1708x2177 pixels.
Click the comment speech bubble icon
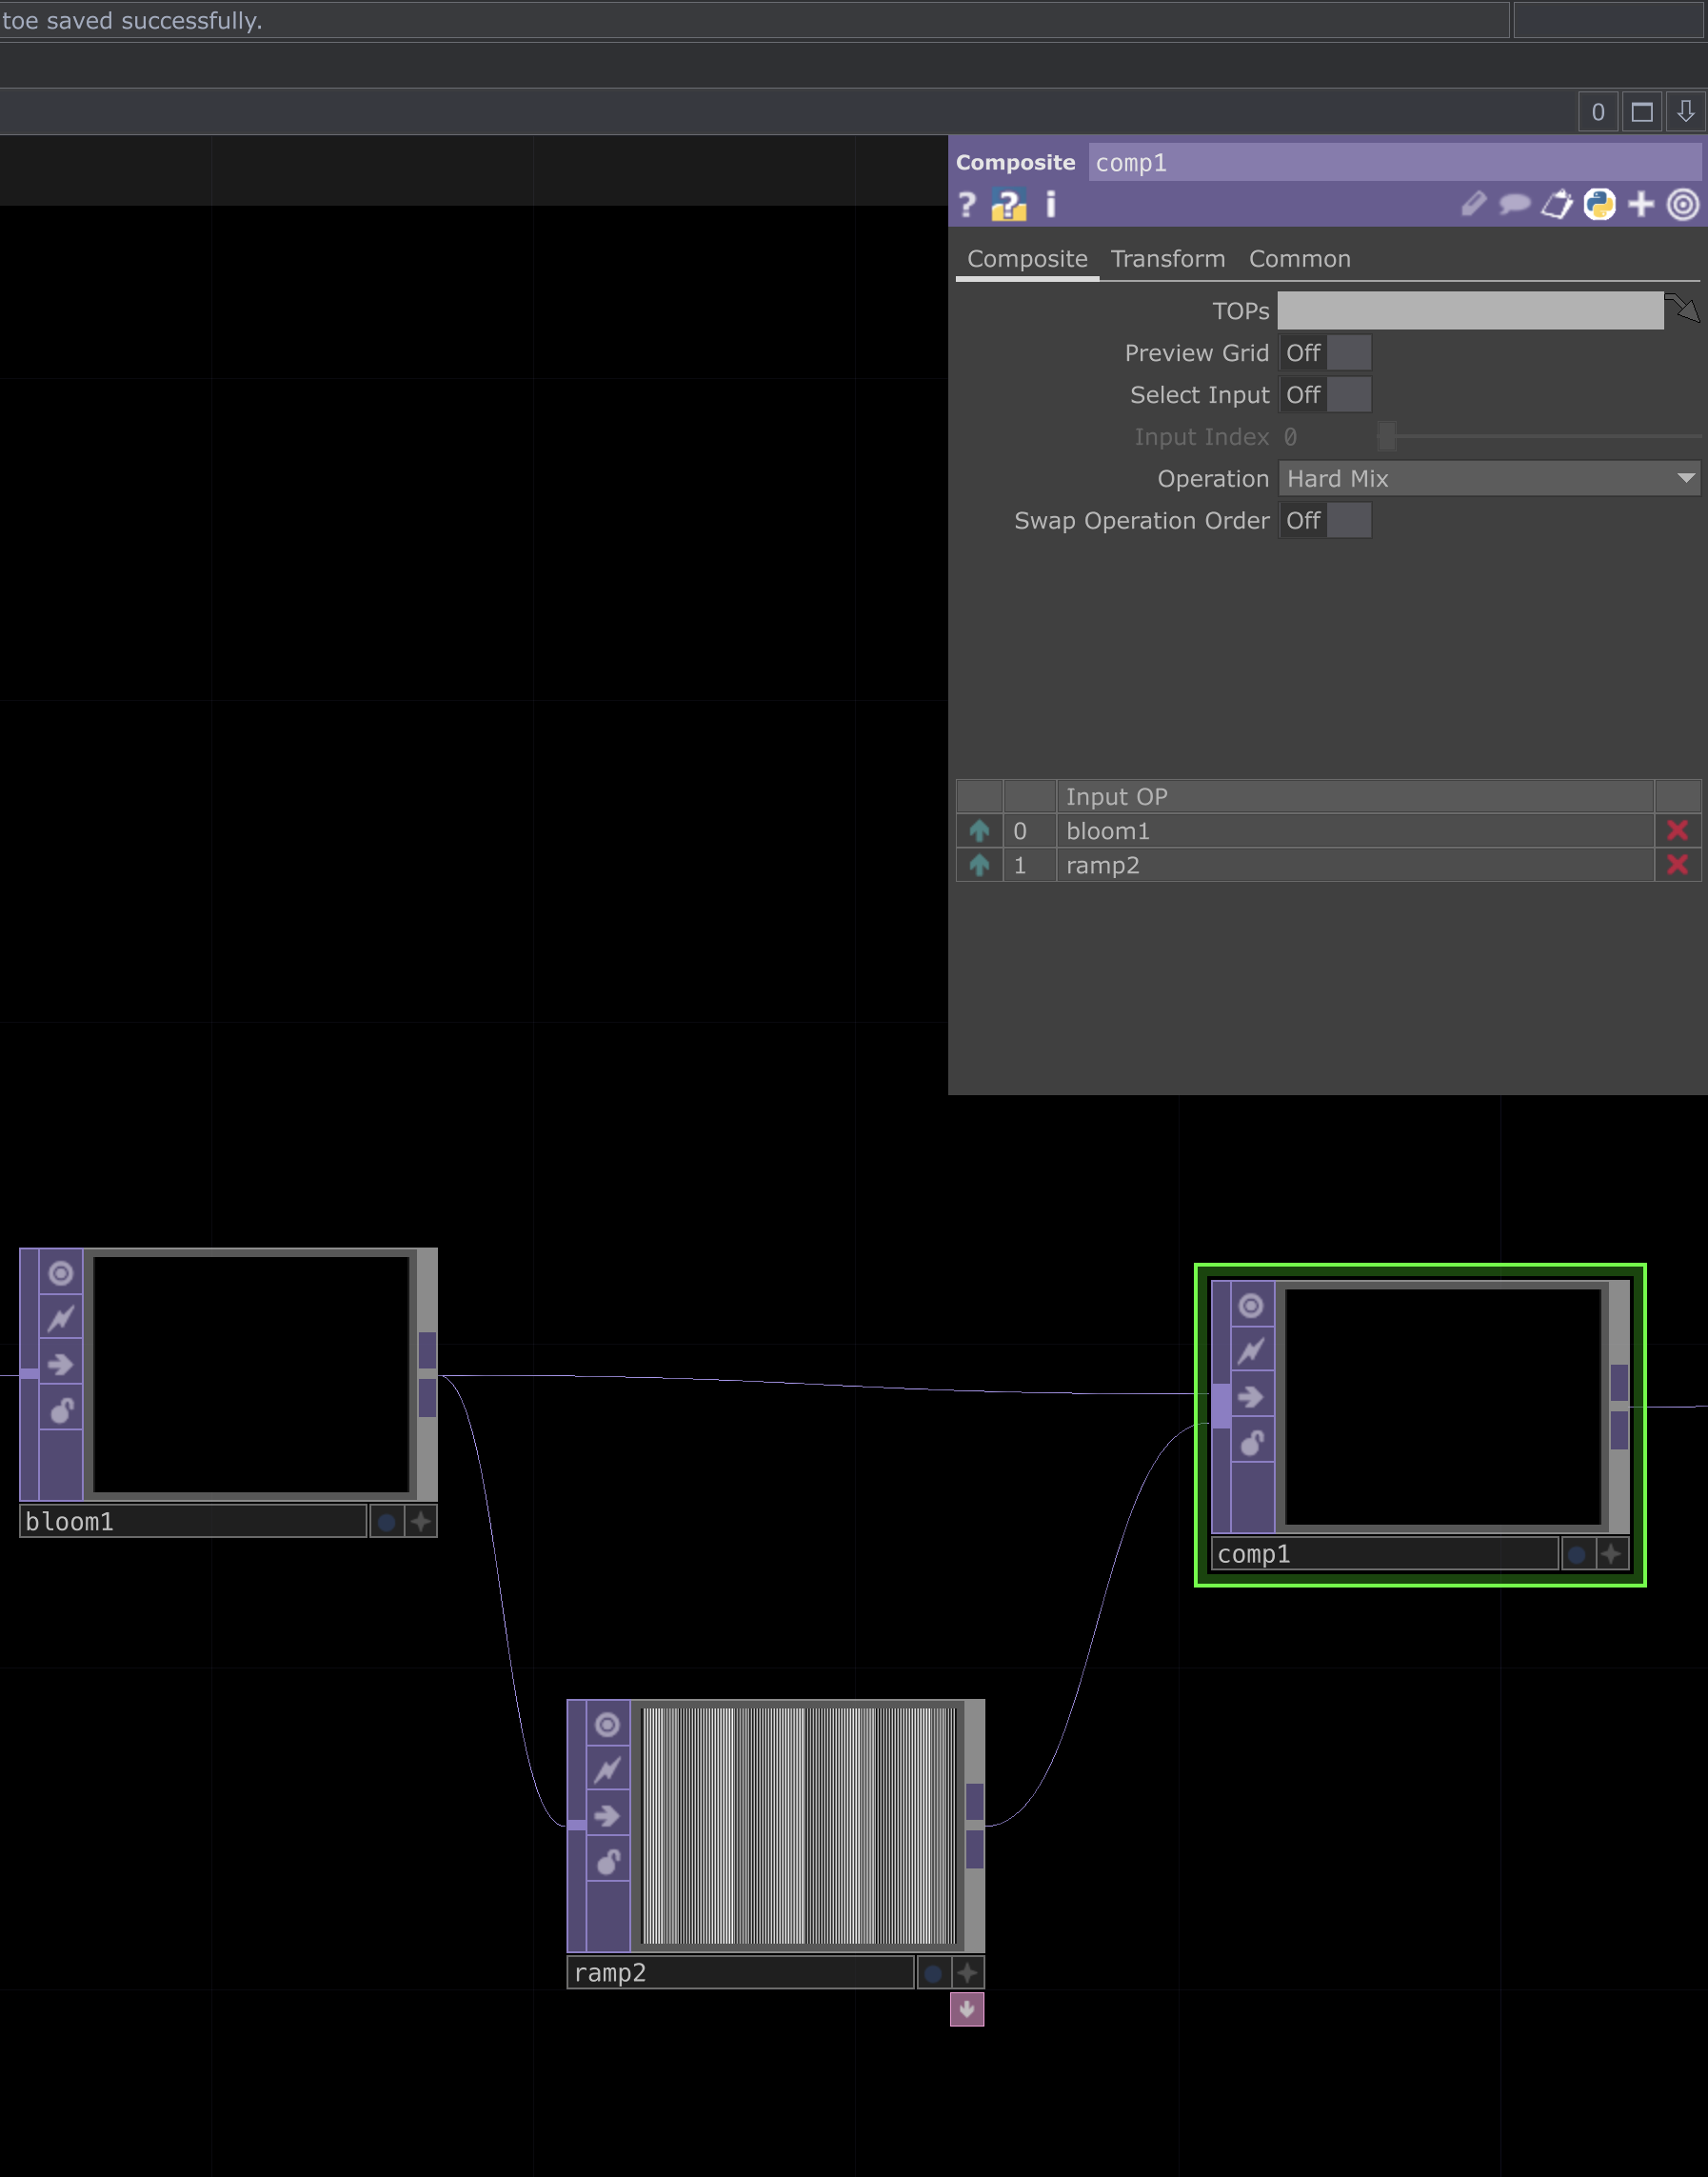[1514, 205]
